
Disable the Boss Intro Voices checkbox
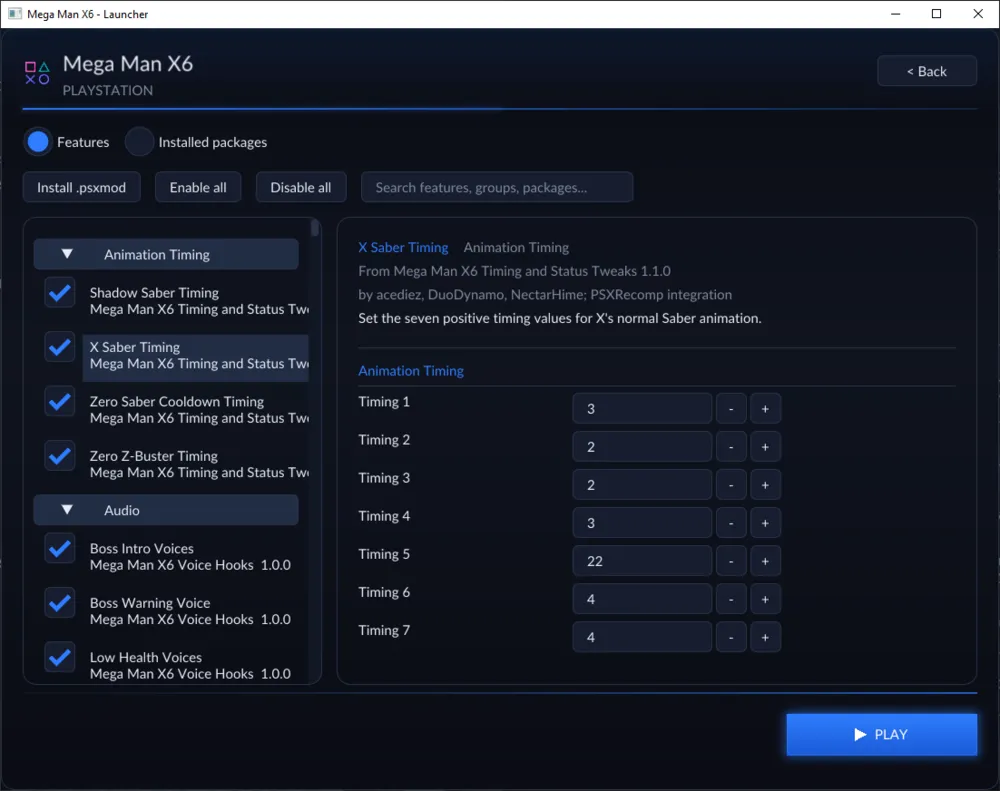tap(60, 549)
